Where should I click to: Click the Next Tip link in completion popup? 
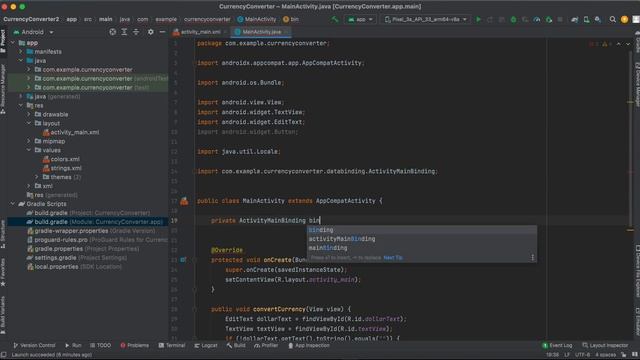point(393,258)
